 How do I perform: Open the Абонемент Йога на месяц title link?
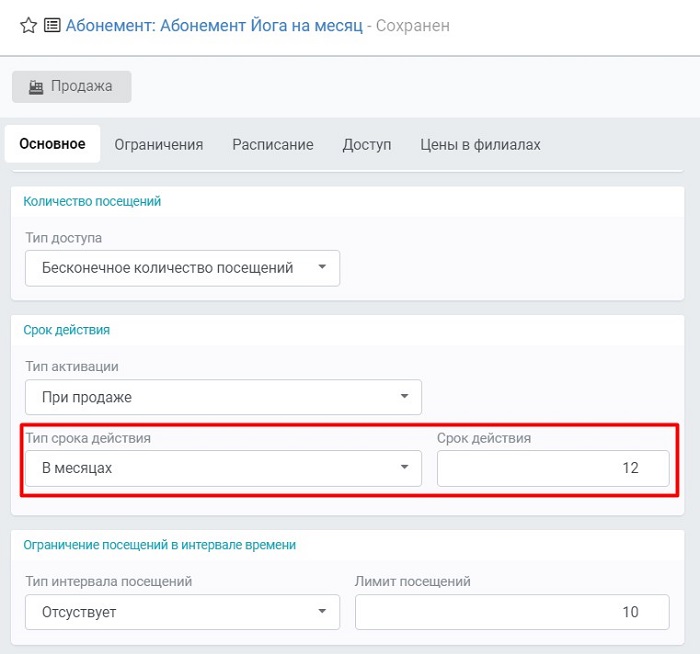tap(214, 25)
